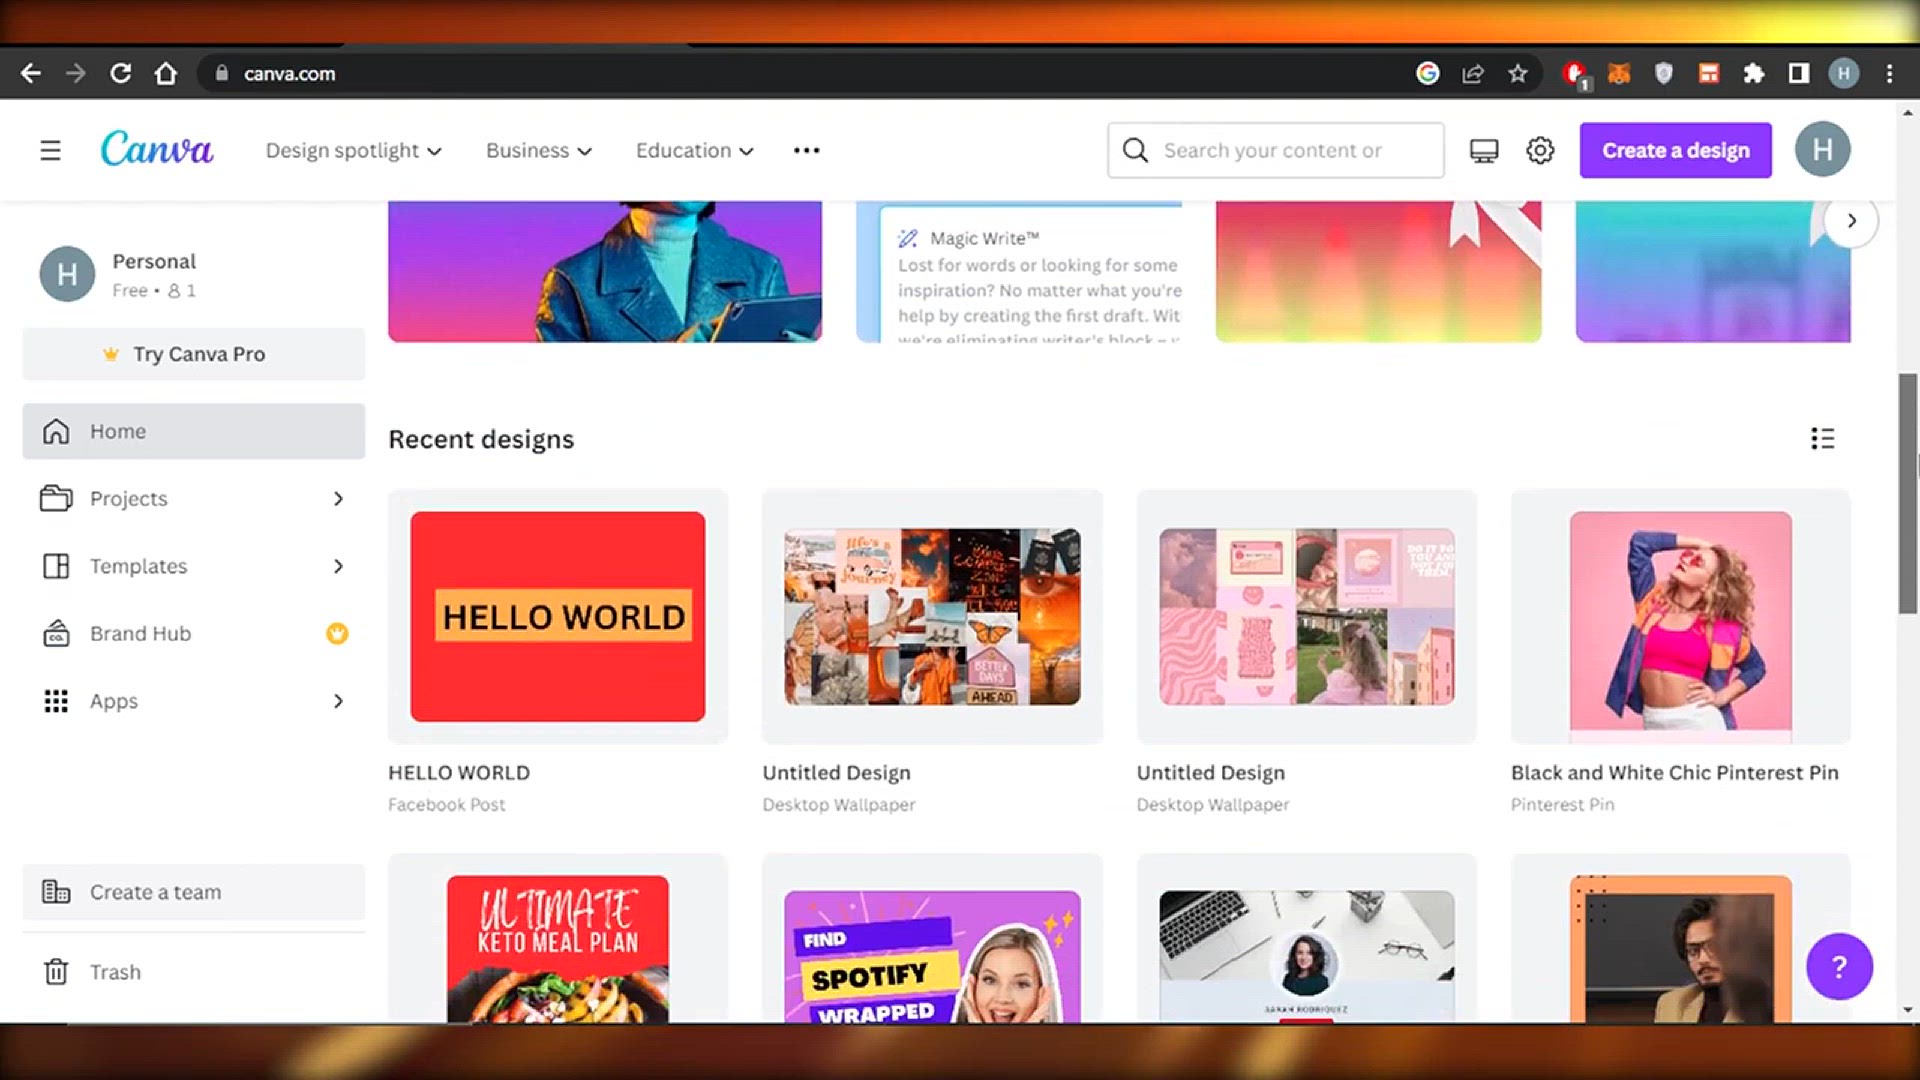Expand the Business dropdown
Image resolution: width=1920 pixels, height=1080 pixels.
539,150
